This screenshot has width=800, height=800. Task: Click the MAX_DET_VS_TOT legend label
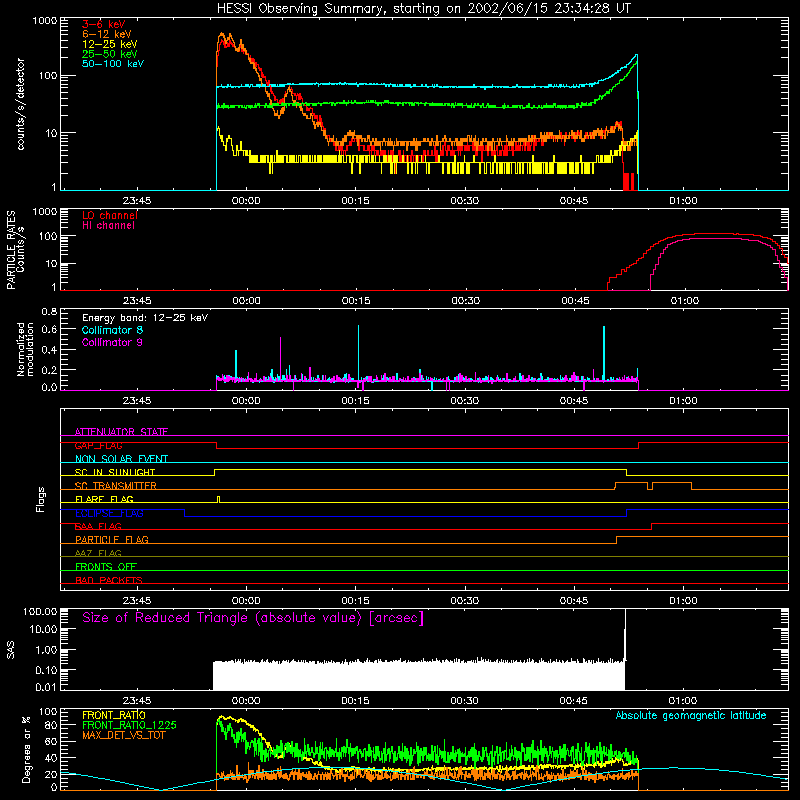tap(123, 735)
